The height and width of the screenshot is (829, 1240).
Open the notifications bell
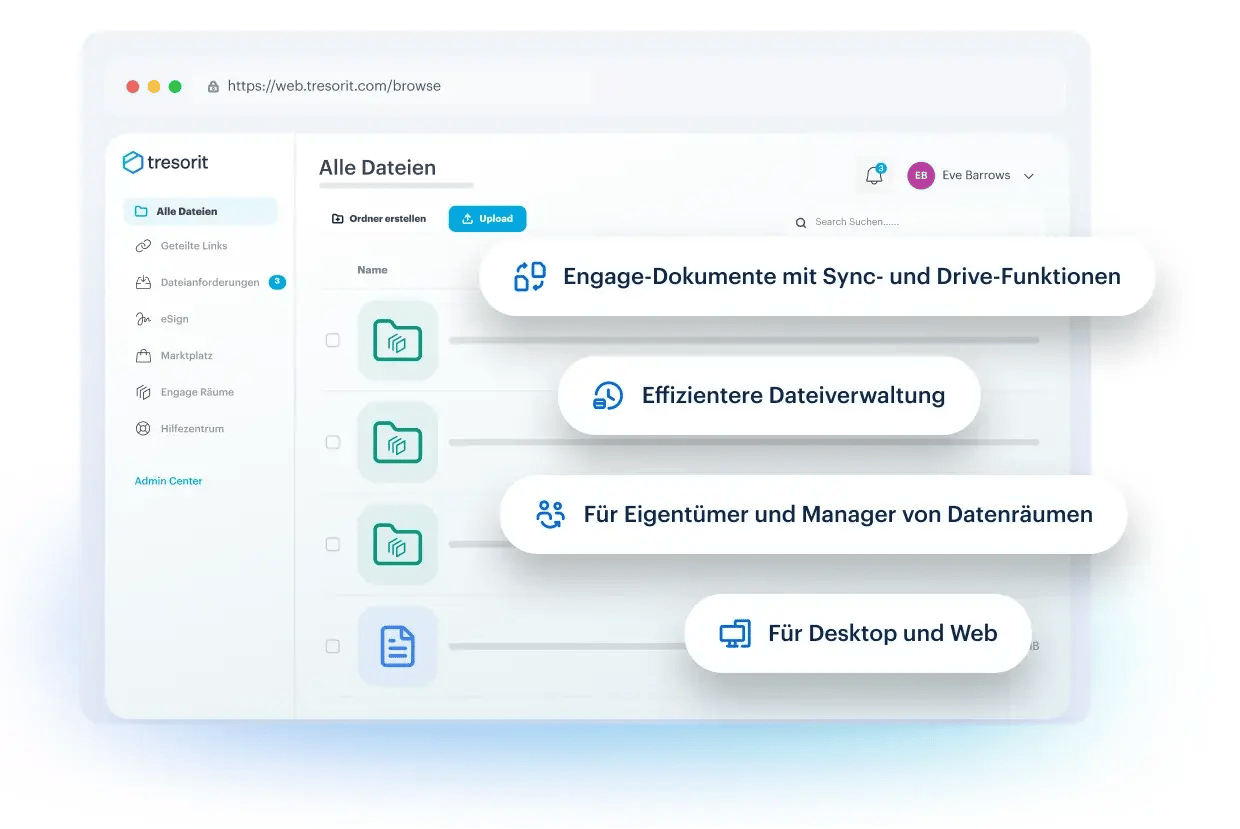(x=874, y=175)
